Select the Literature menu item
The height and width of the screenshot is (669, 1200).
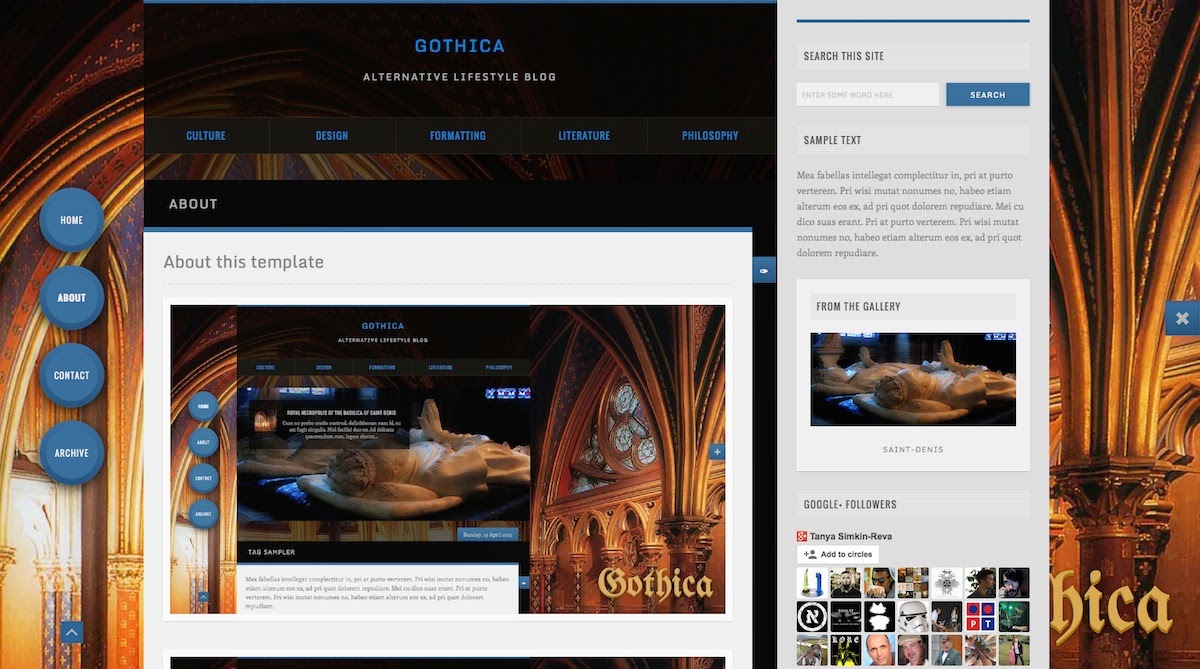pos(584,136)
